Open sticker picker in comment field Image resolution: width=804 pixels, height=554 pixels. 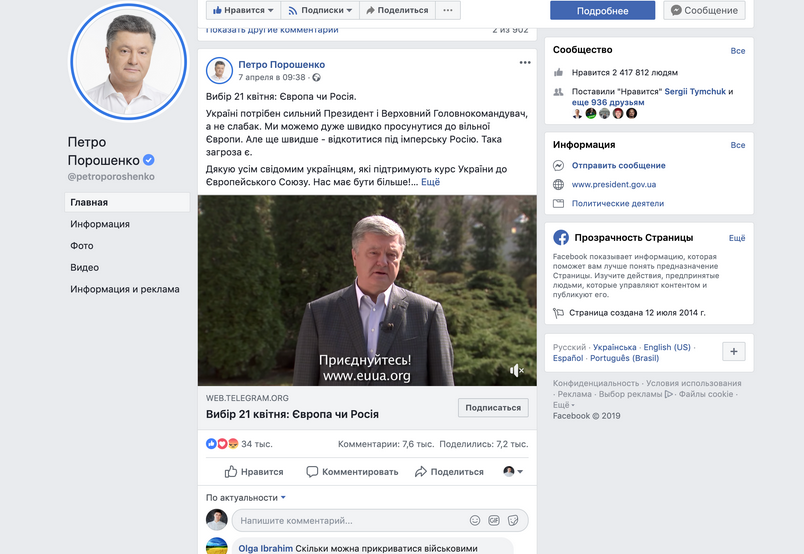pos(512,521)
